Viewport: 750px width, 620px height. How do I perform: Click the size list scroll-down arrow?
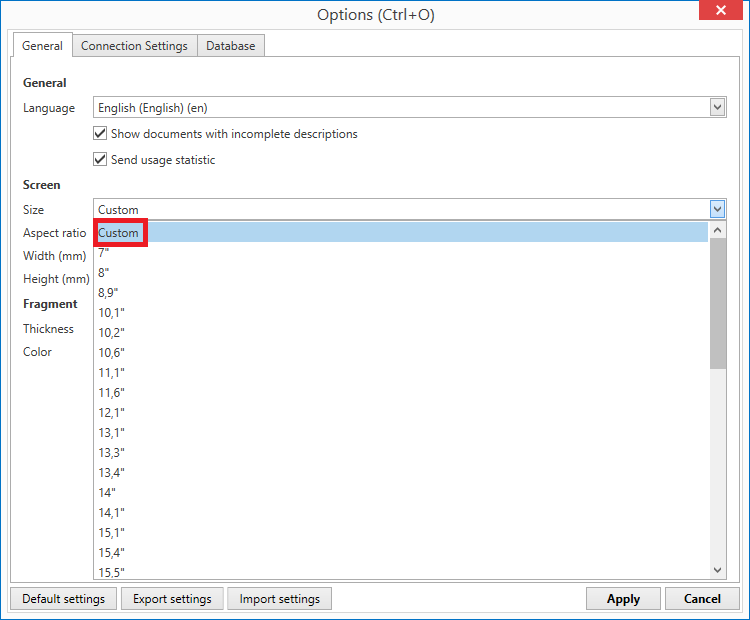click(717, 570)
